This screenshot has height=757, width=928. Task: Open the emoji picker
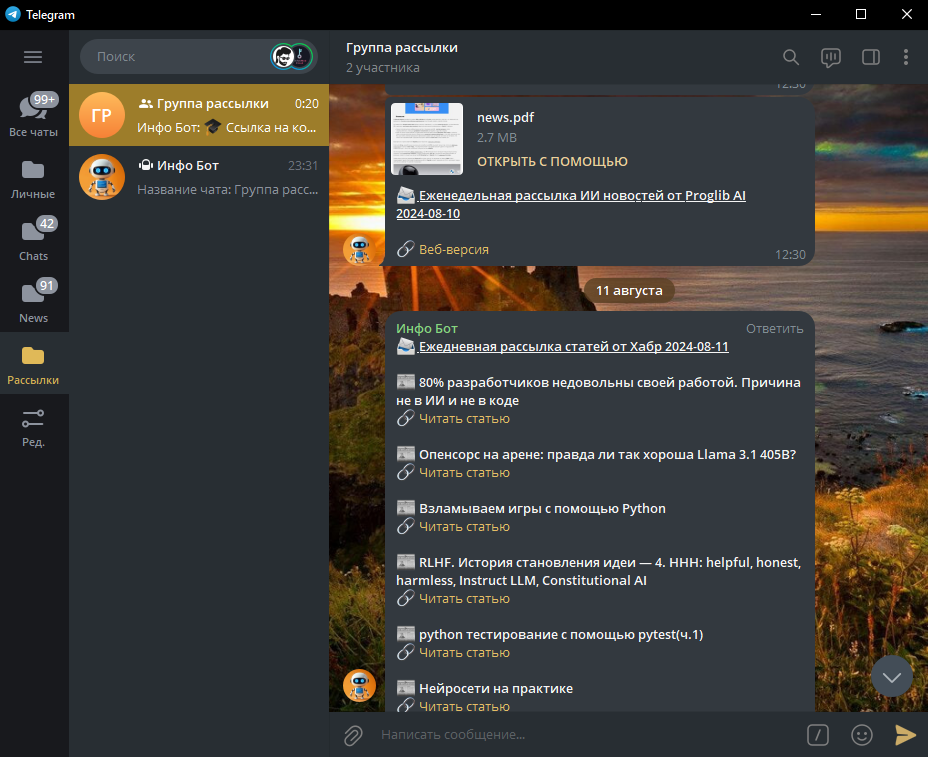(862, 735)
